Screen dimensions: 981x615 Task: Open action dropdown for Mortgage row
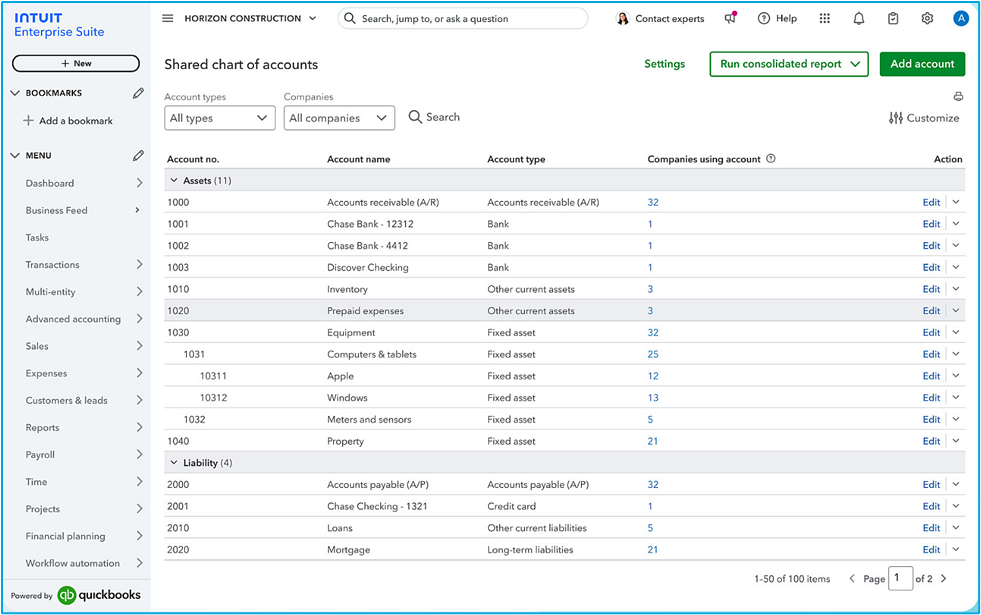click(956, 549)
